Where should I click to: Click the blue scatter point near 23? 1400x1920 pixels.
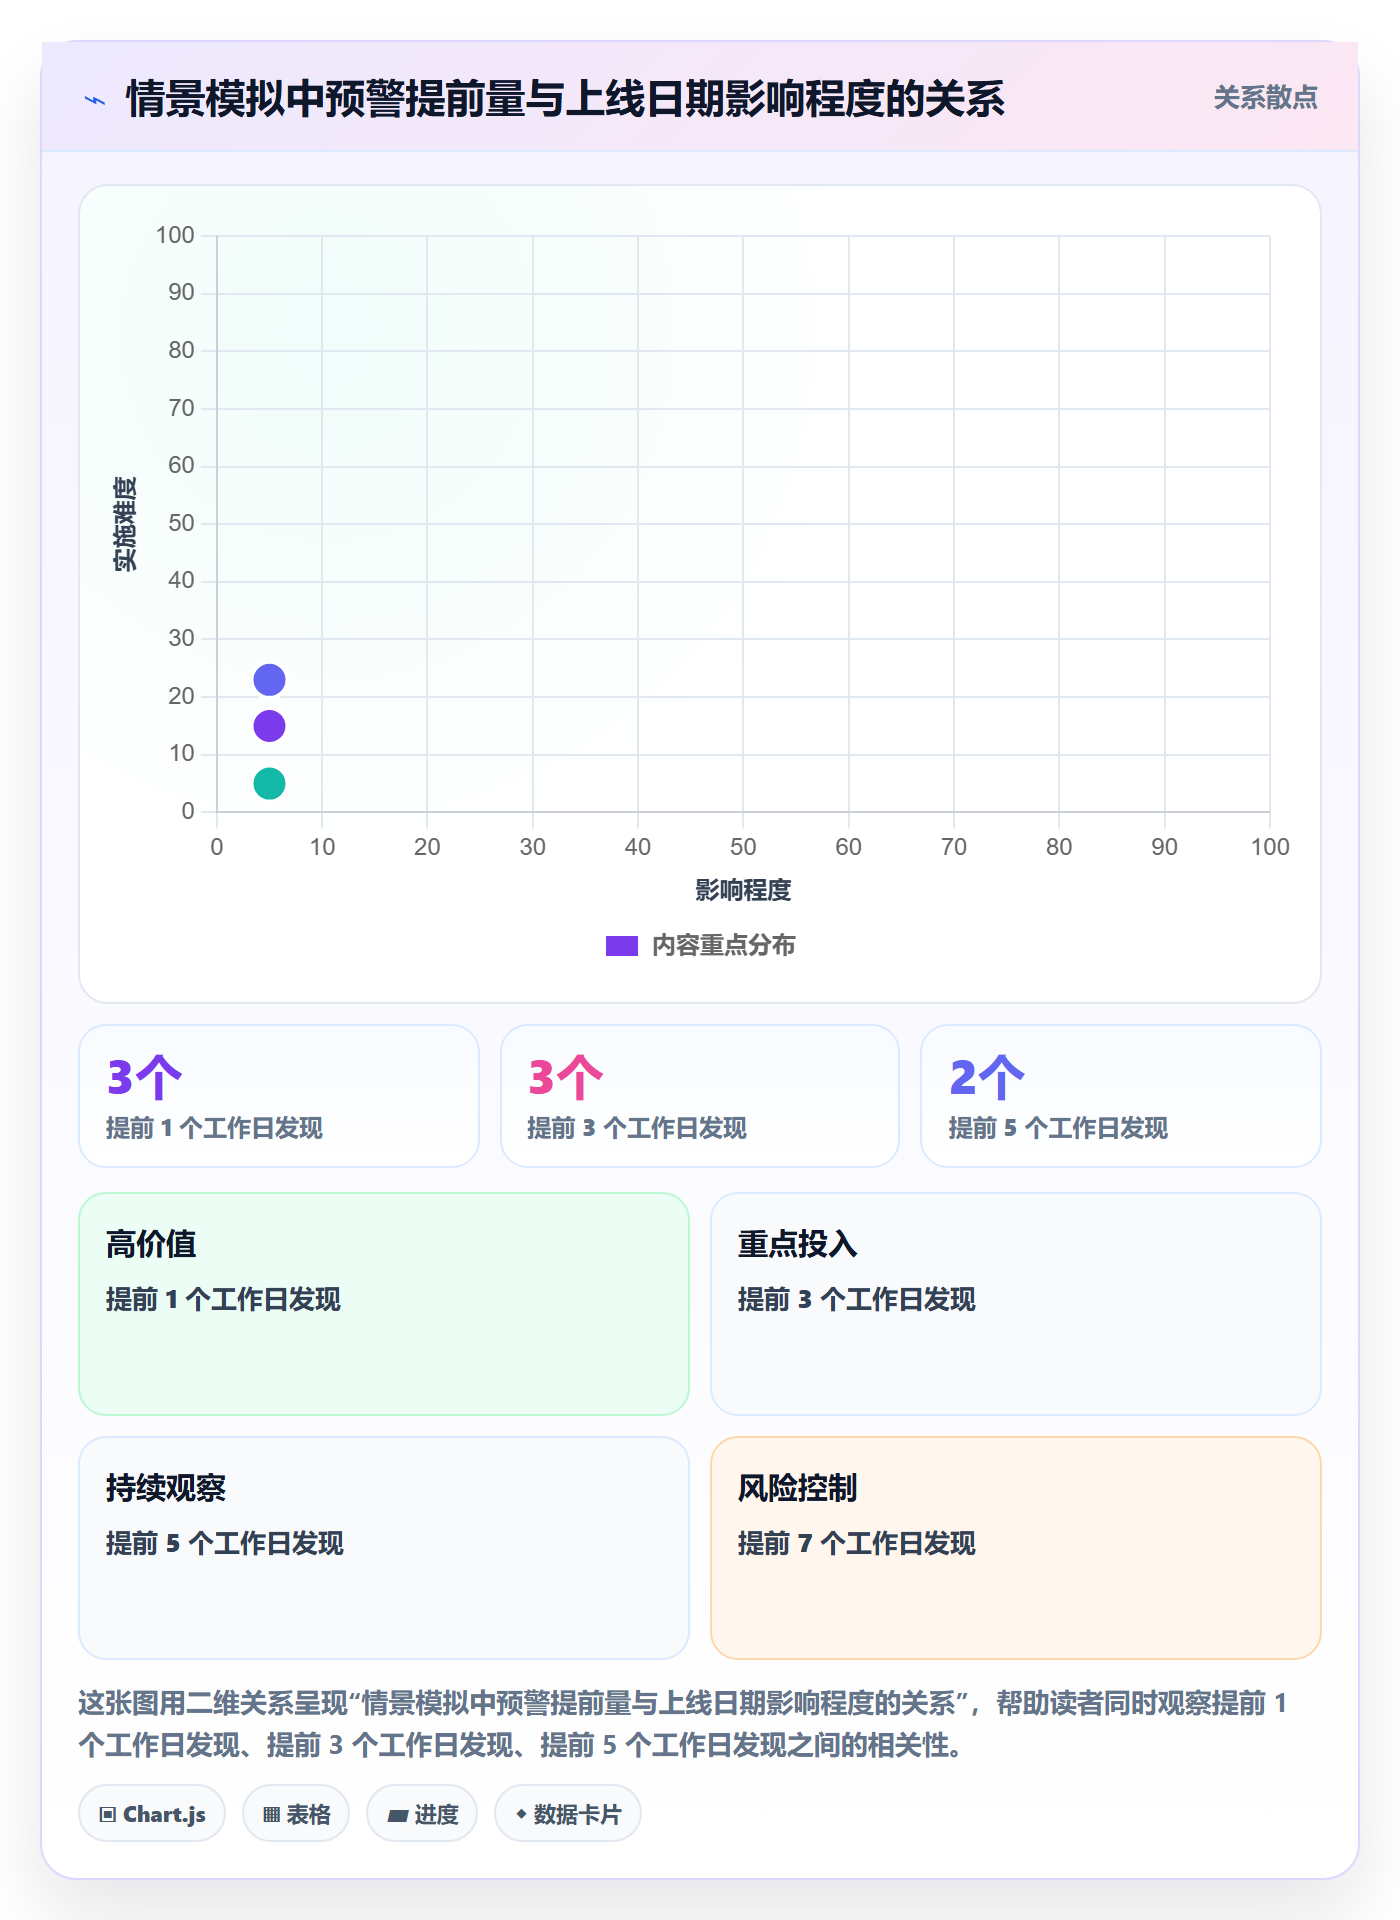tap(269, 680)
